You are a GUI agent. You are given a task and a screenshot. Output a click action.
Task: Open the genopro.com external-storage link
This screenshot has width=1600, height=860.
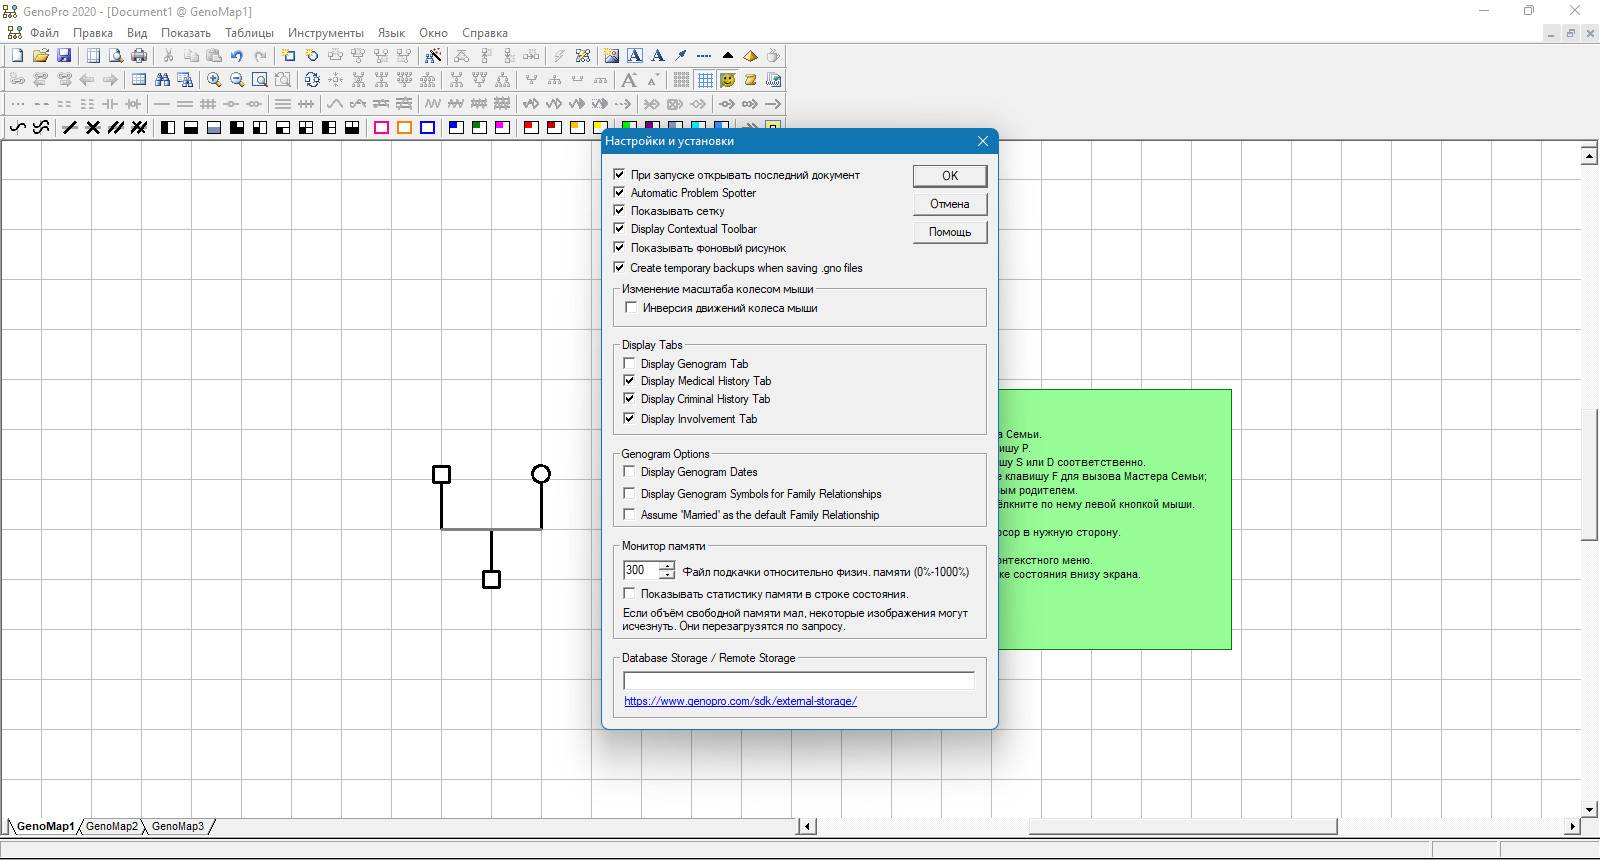click(x=740, y=701)
